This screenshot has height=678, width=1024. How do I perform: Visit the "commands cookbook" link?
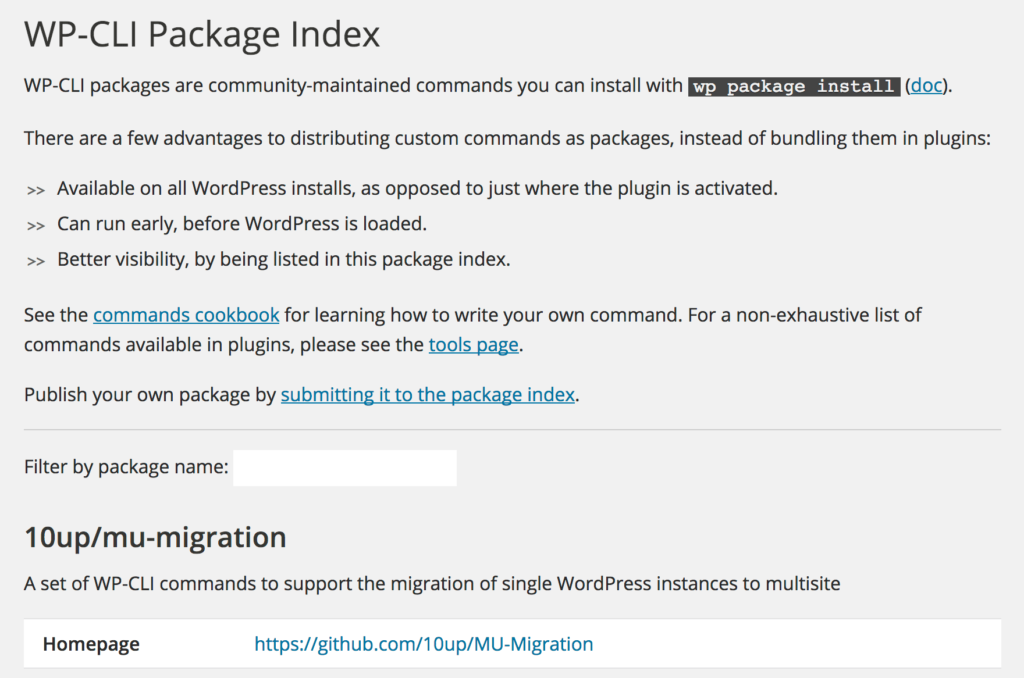185,315
